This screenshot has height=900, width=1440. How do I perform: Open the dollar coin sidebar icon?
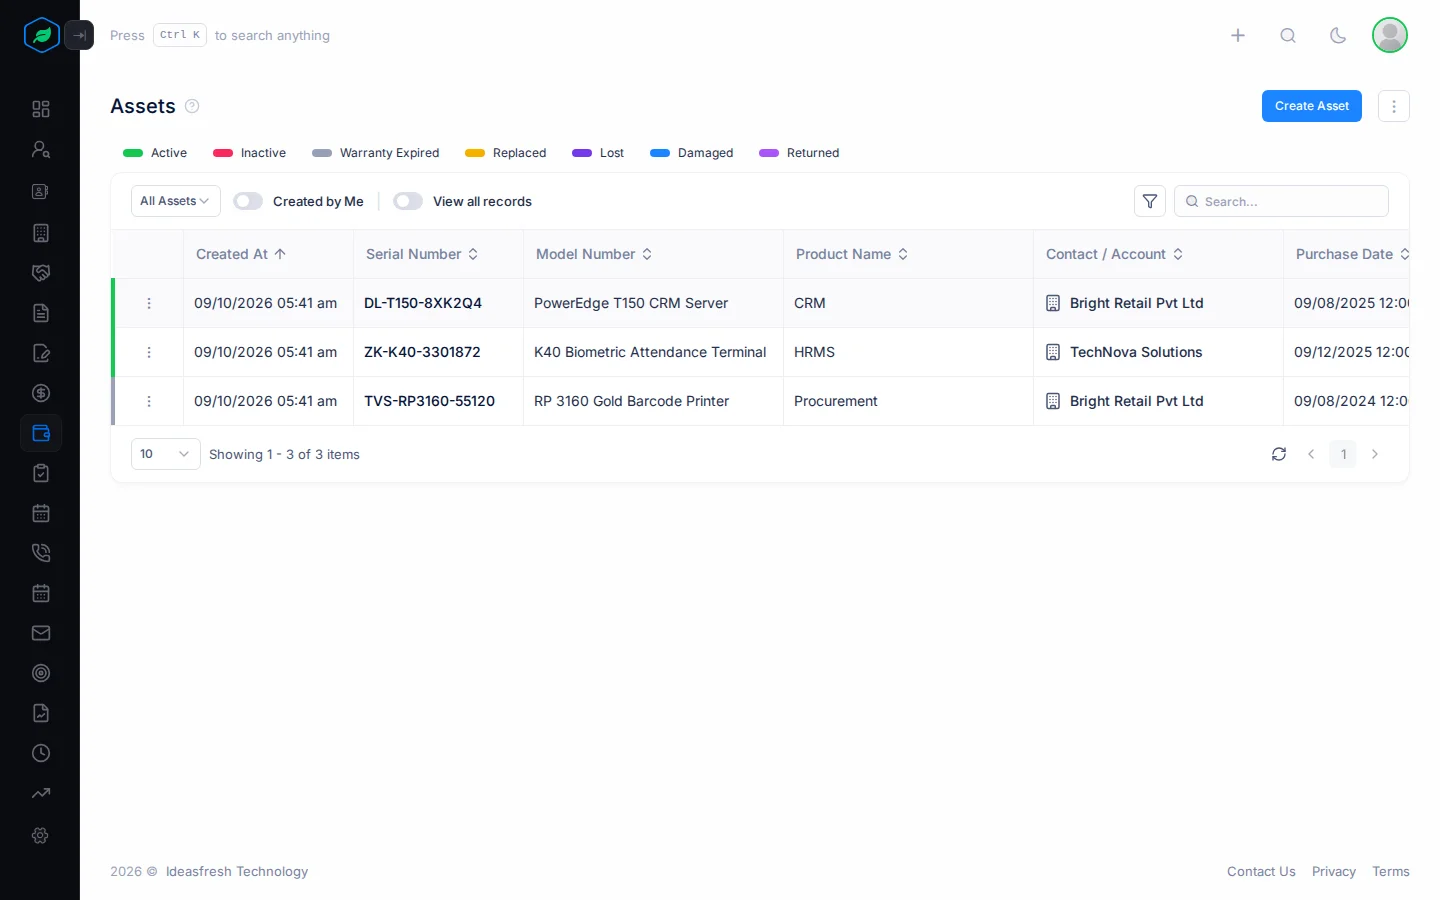pyautogui.click(x=41, y=393)
